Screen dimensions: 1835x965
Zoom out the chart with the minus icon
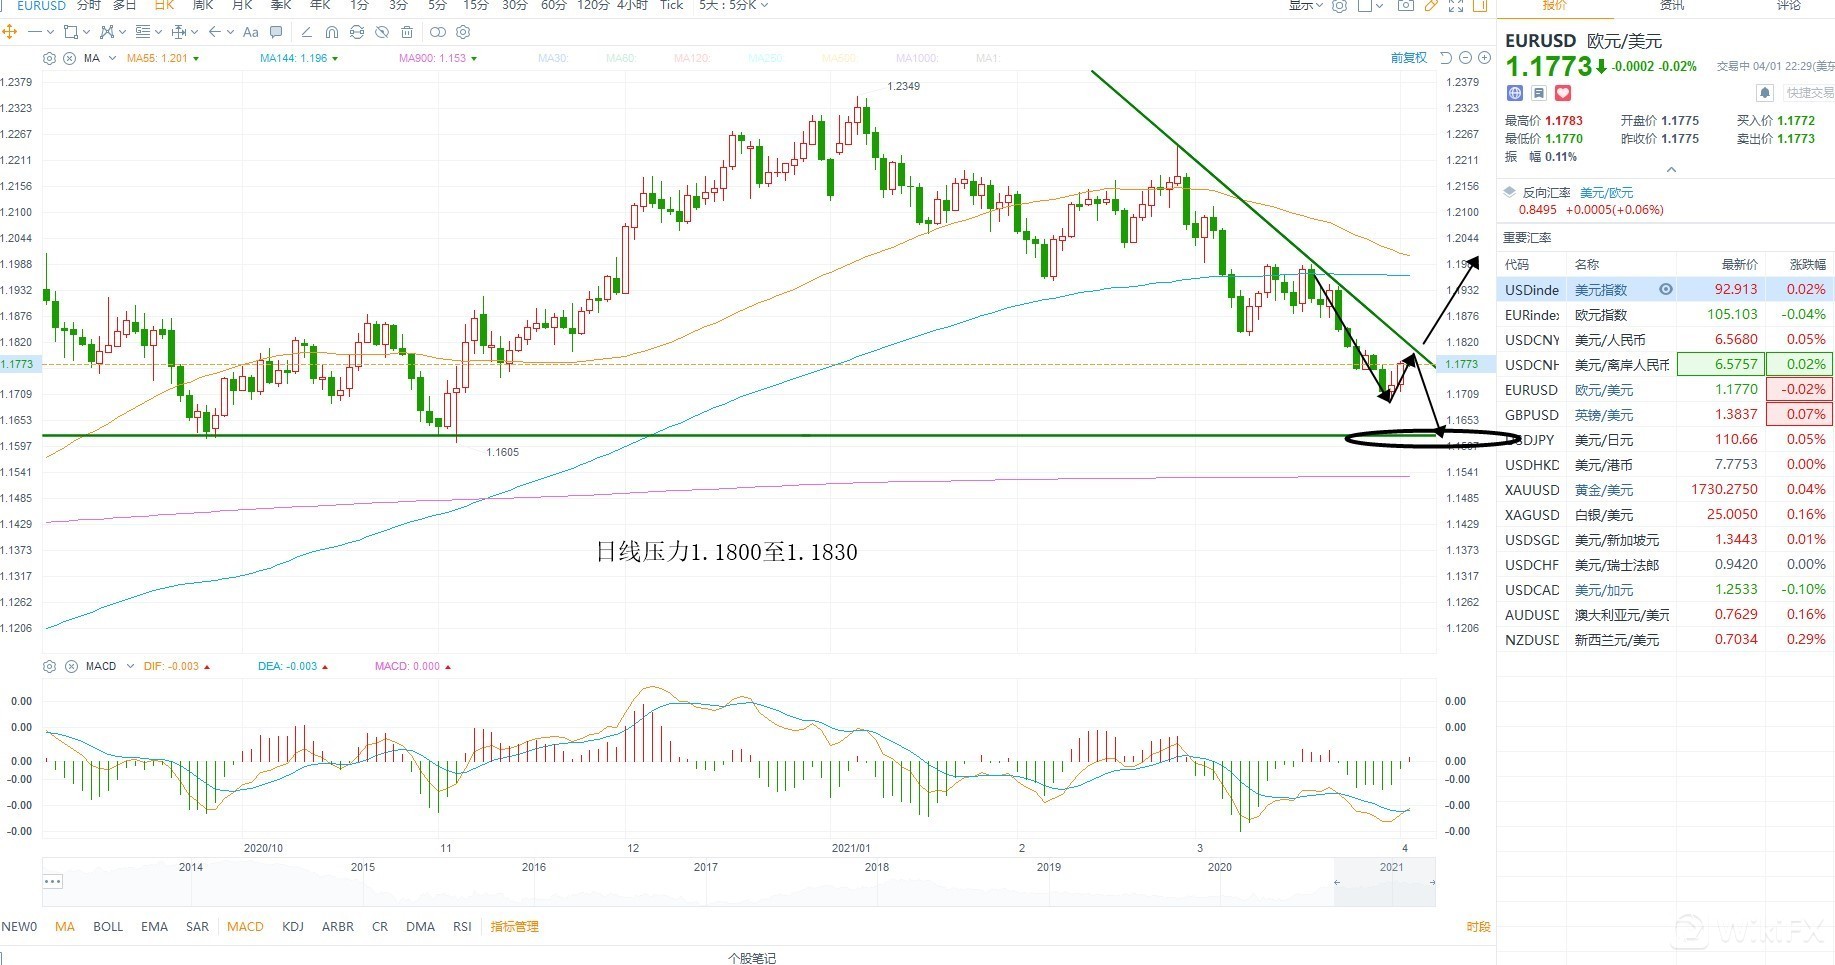point(1465,58)
